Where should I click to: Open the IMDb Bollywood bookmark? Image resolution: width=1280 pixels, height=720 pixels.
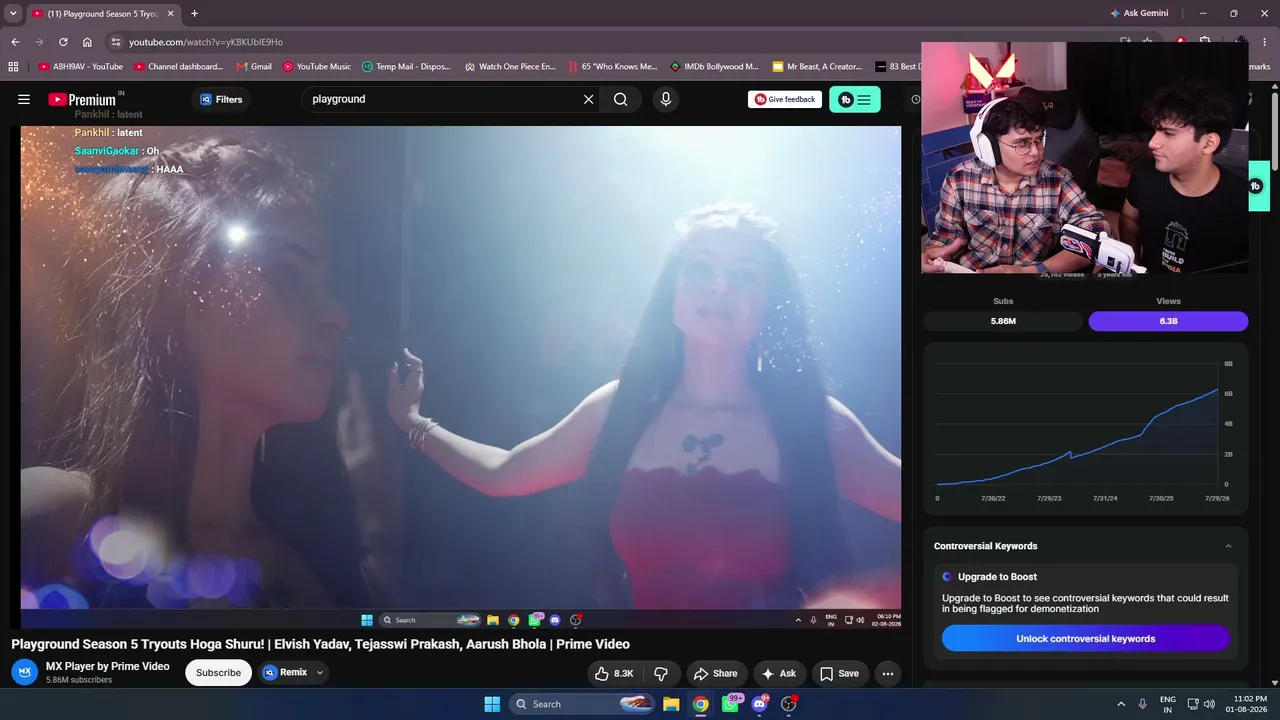(714, 67)
